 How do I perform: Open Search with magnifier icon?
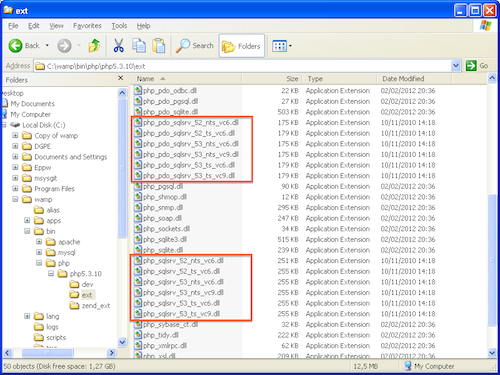(183, 46)
